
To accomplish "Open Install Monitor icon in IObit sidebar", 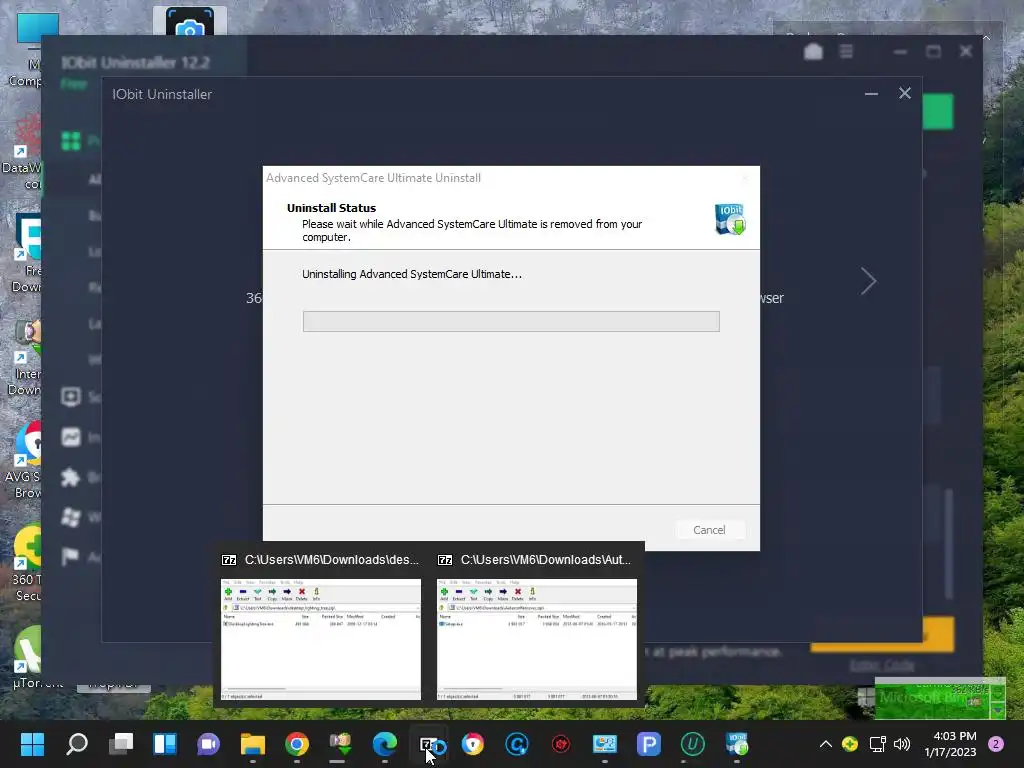I will tap(71, 437).
